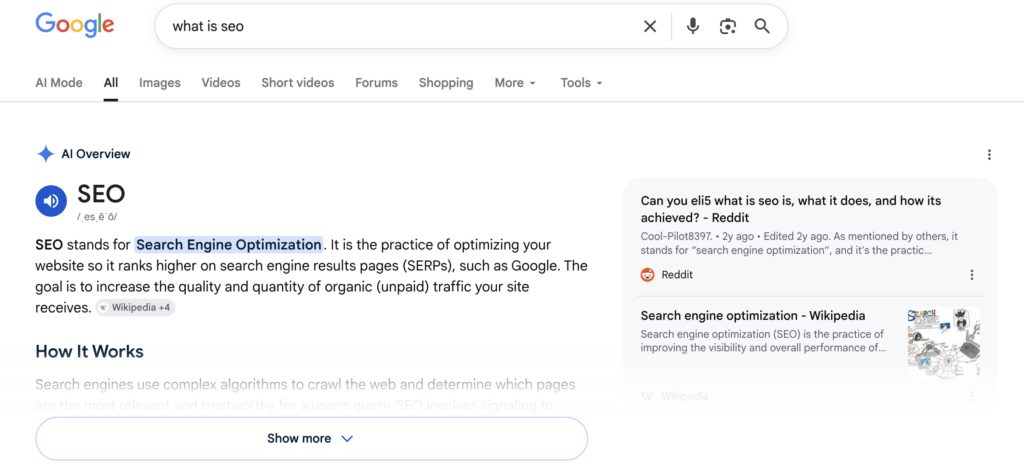Click the AI Overview sparkle icon
The width and height of the screenshot is (1024, 471).
45,154
